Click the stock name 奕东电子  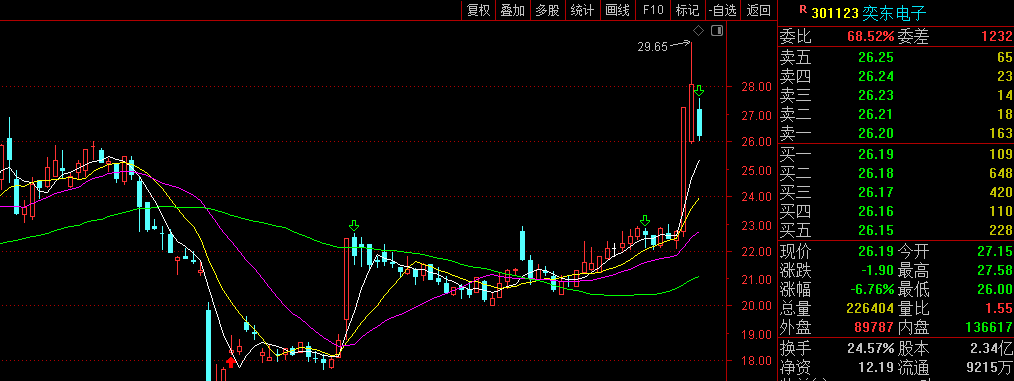point(894,12)
